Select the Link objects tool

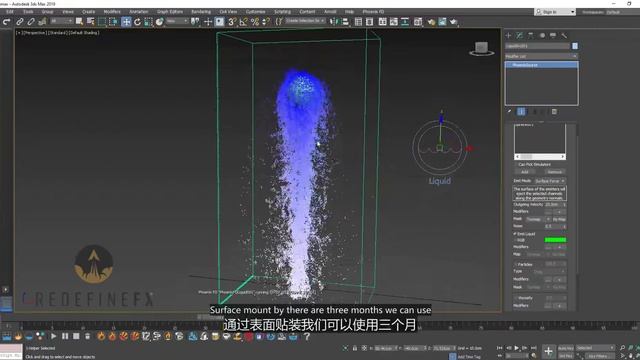(x=20, y=22)
